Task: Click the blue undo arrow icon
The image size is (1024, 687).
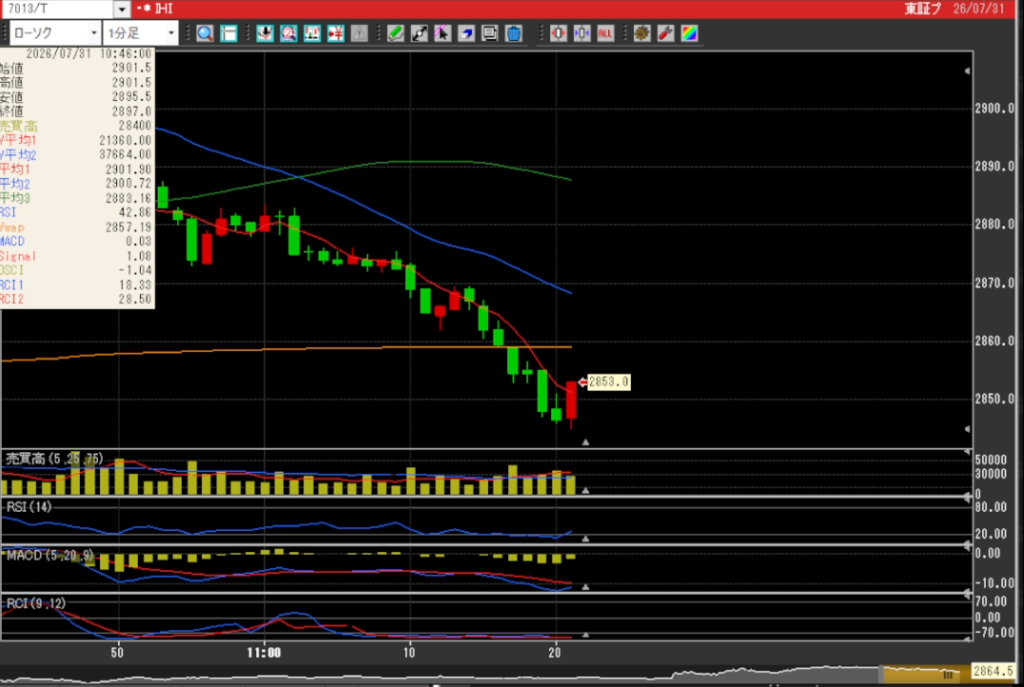Action: [466, 33]
